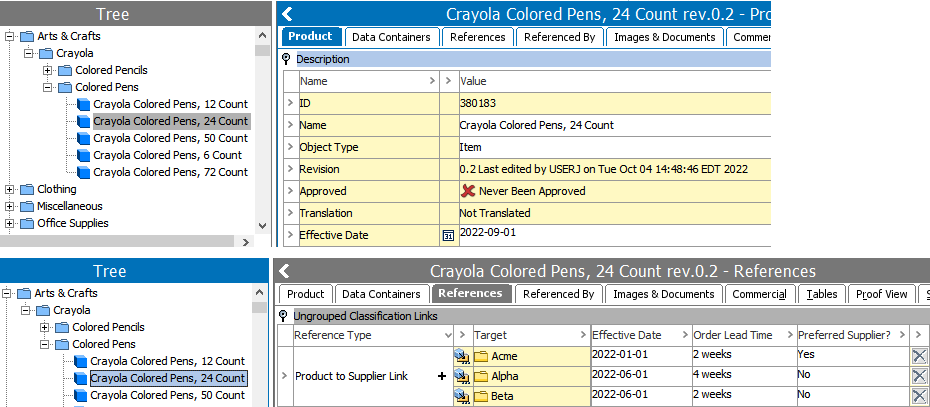Open Referenced By tab in Product view
The width and height of the screenshot is (930, 407).
click(x=560, y=37)
